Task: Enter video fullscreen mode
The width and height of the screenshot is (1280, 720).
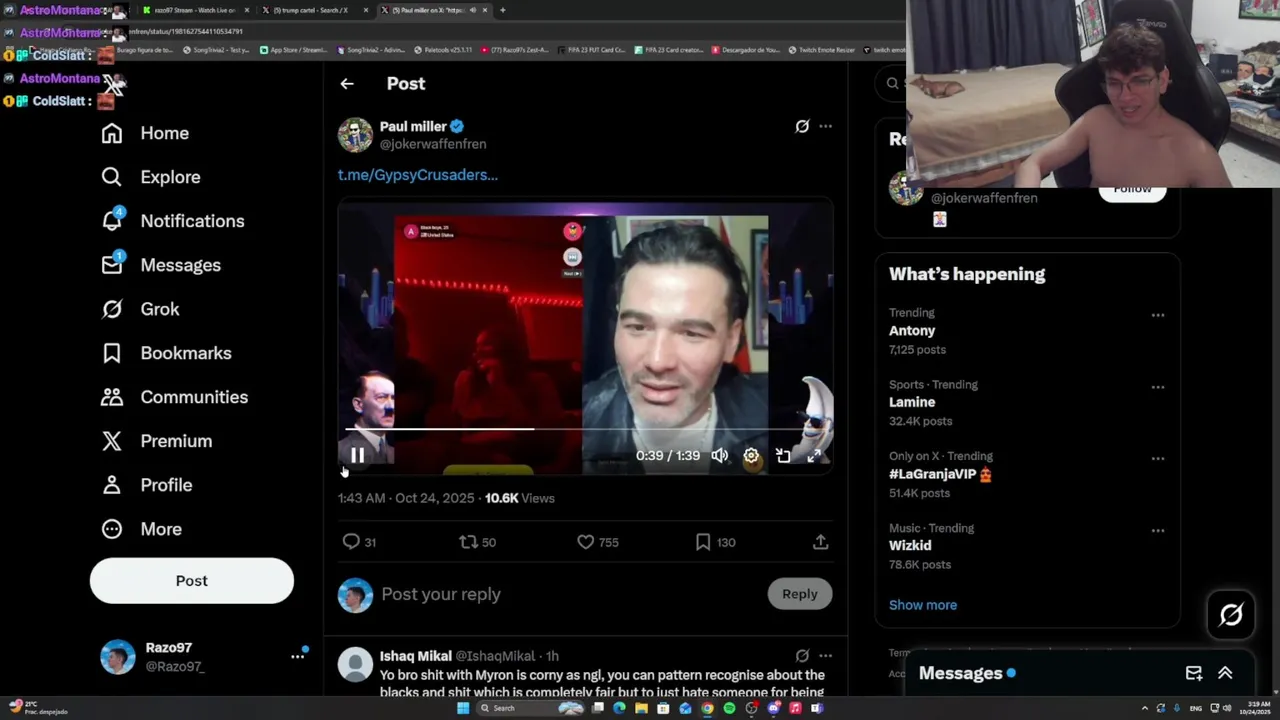Action: [814, 456]
